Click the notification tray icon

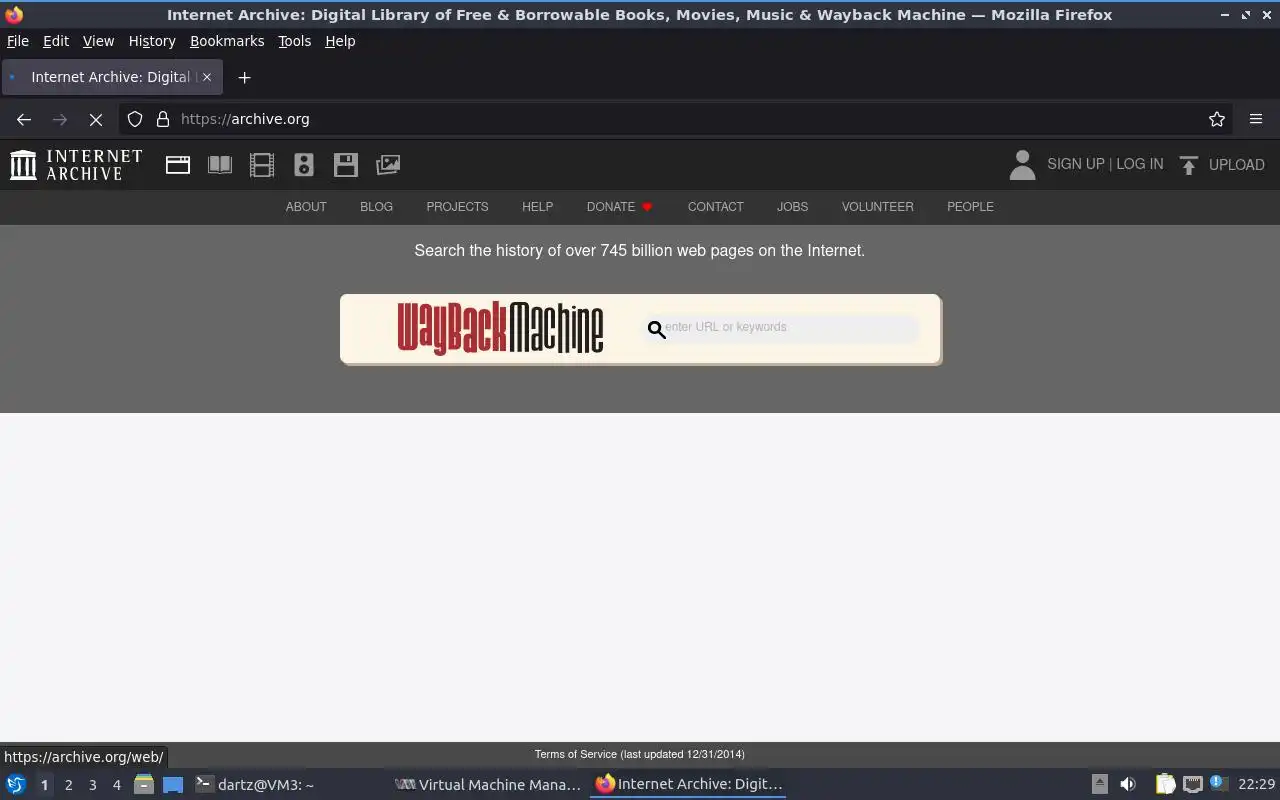pos(1217,783)
